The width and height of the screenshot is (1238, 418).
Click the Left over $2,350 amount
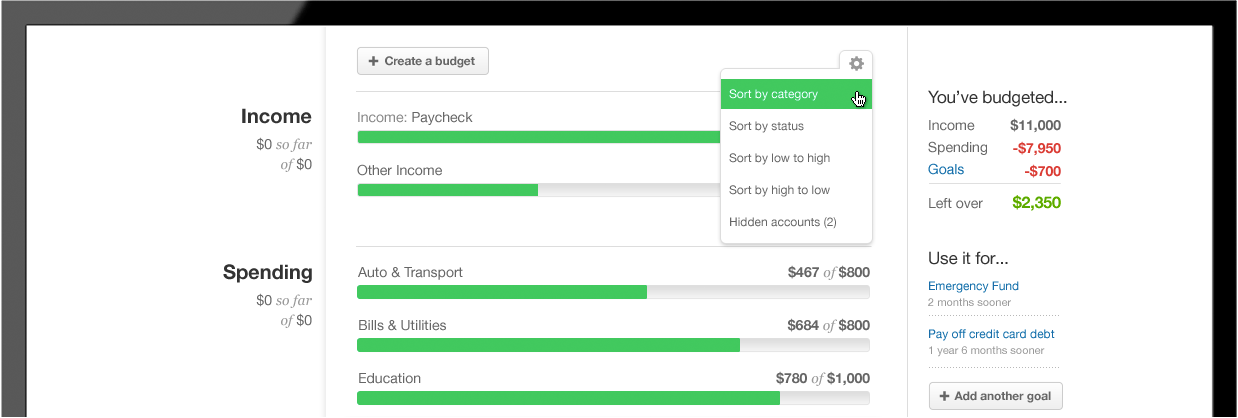1036,203
